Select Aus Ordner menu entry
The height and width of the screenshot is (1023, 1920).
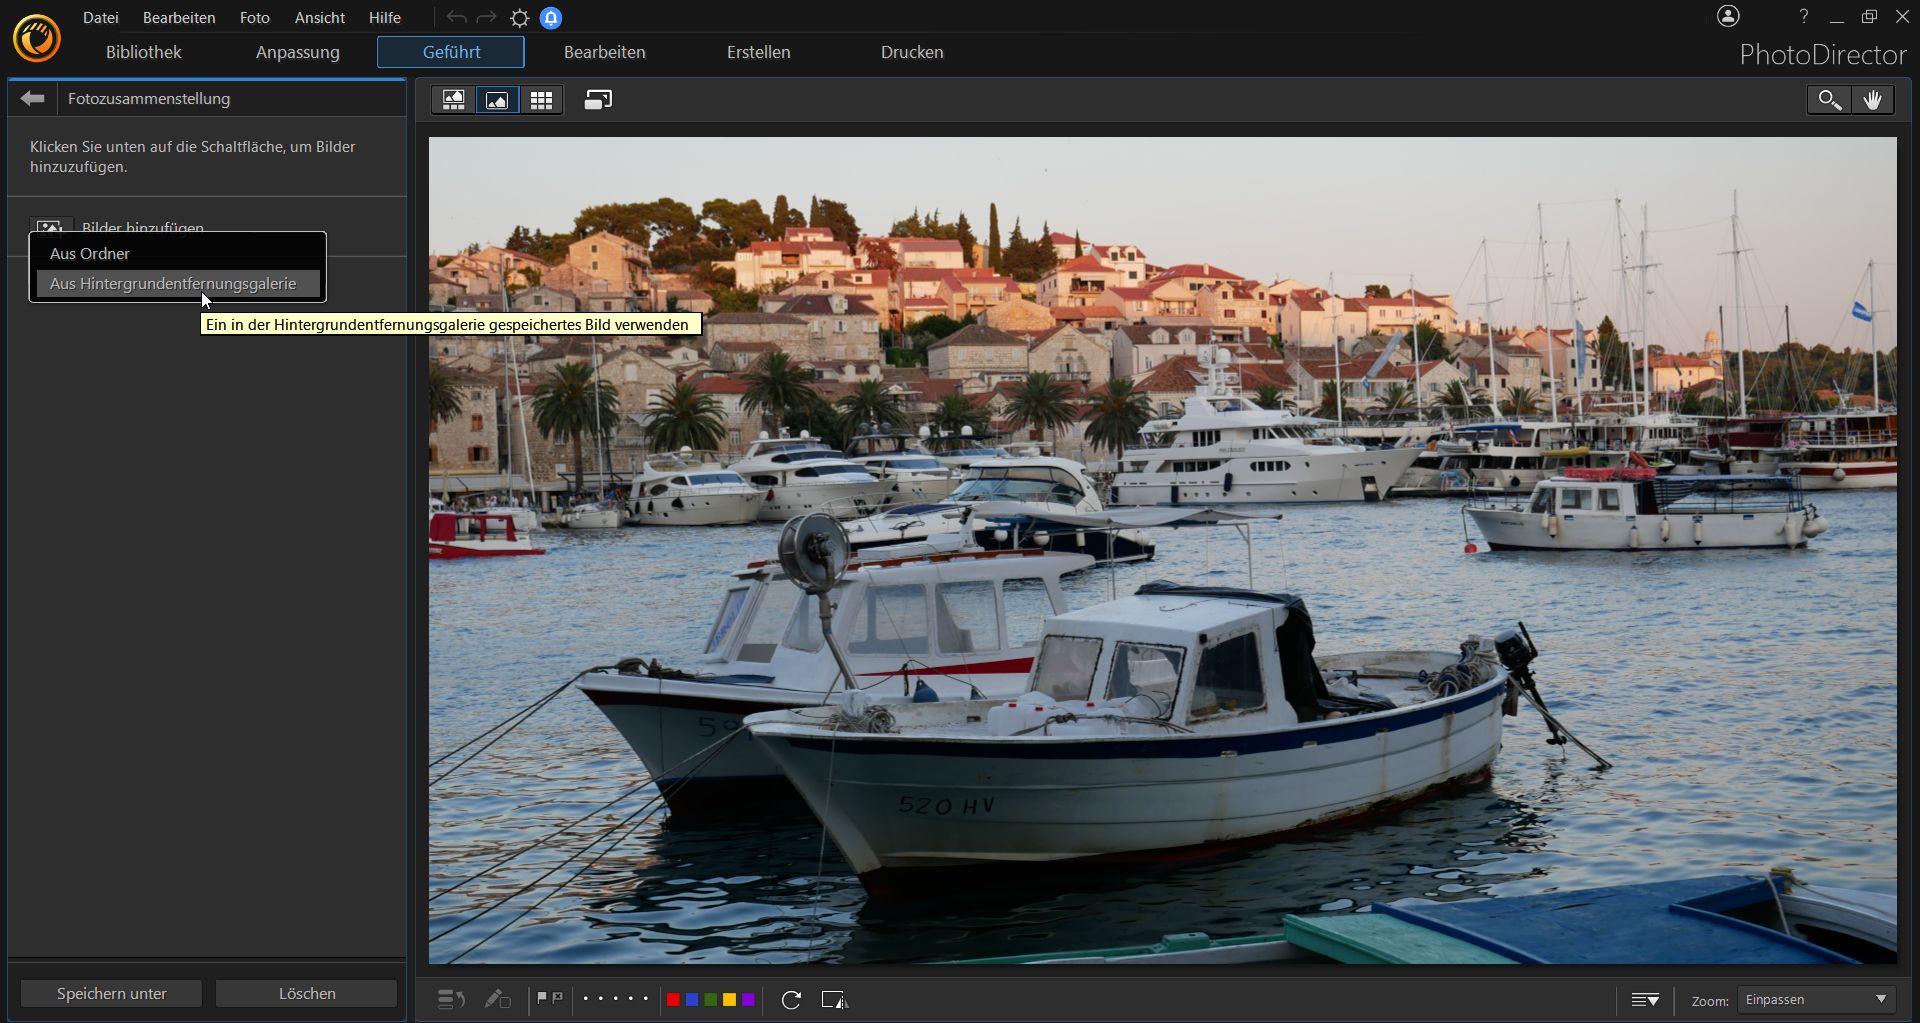(x=90, y=254)
